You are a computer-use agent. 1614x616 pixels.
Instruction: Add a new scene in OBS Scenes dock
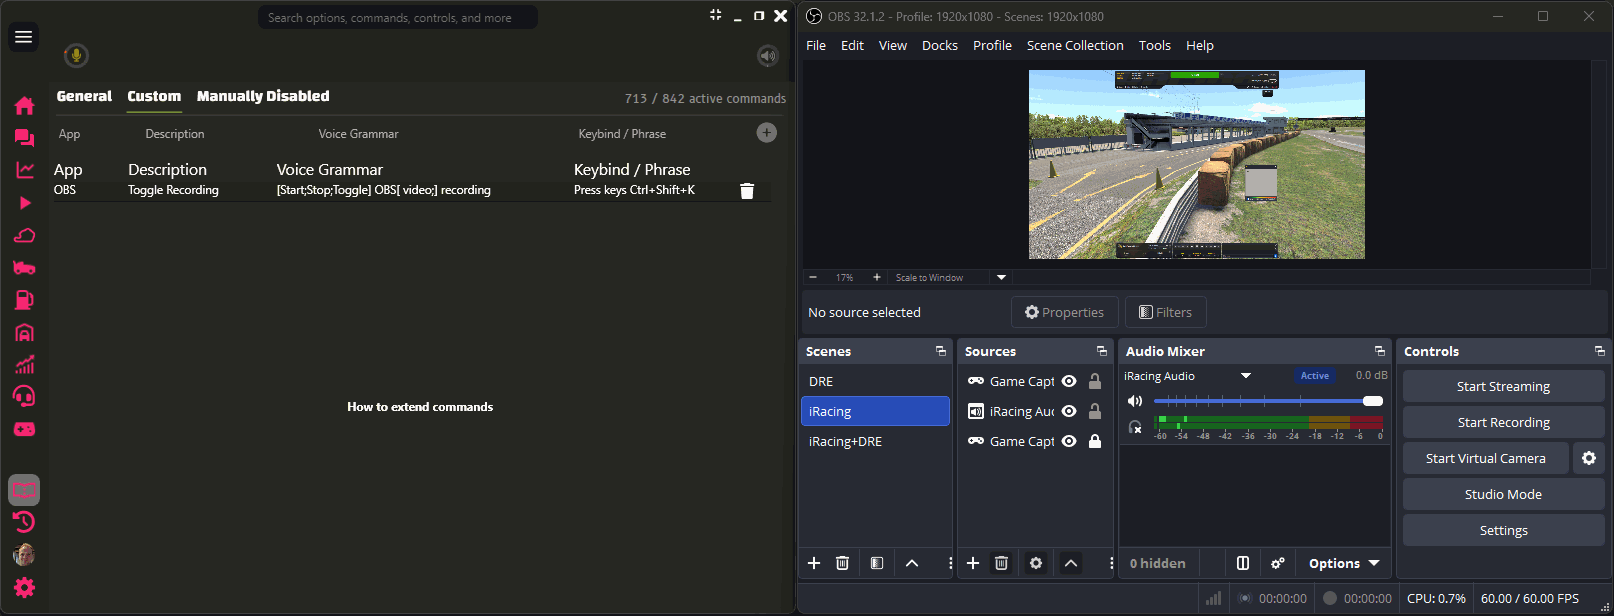(814, 563)
